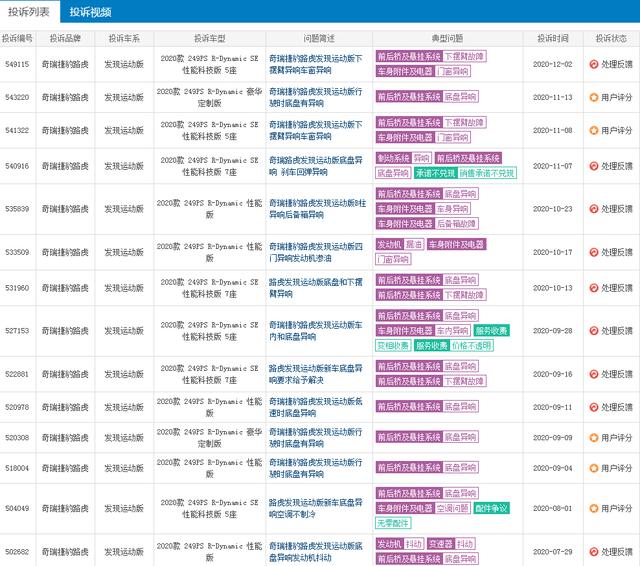Click the 空调问题 tag in row 504049
This screenshot has height=566, width=640.
click(x=453, y=508)
